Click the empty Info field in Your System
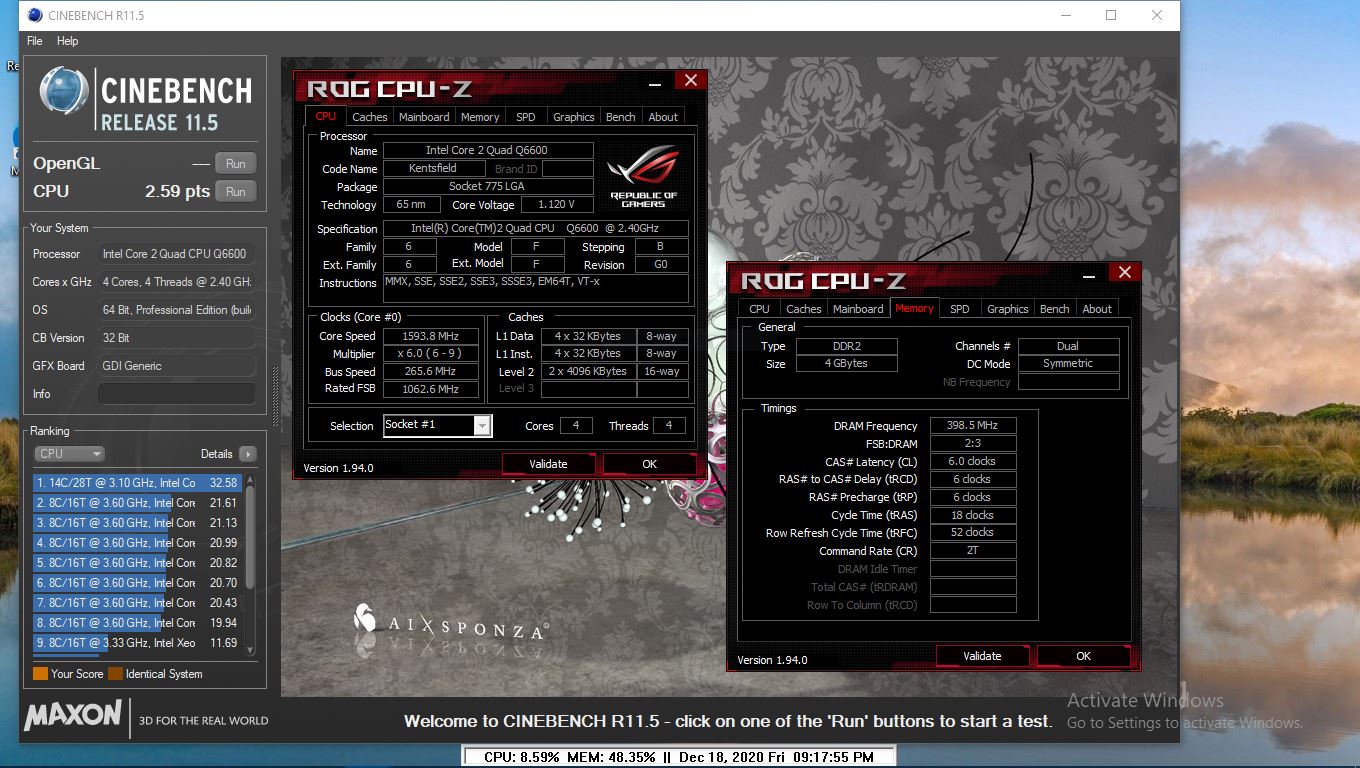Image resolution: width=1360 pixels, height=768 pixels. pyautogui.click(x=176, y=394)
